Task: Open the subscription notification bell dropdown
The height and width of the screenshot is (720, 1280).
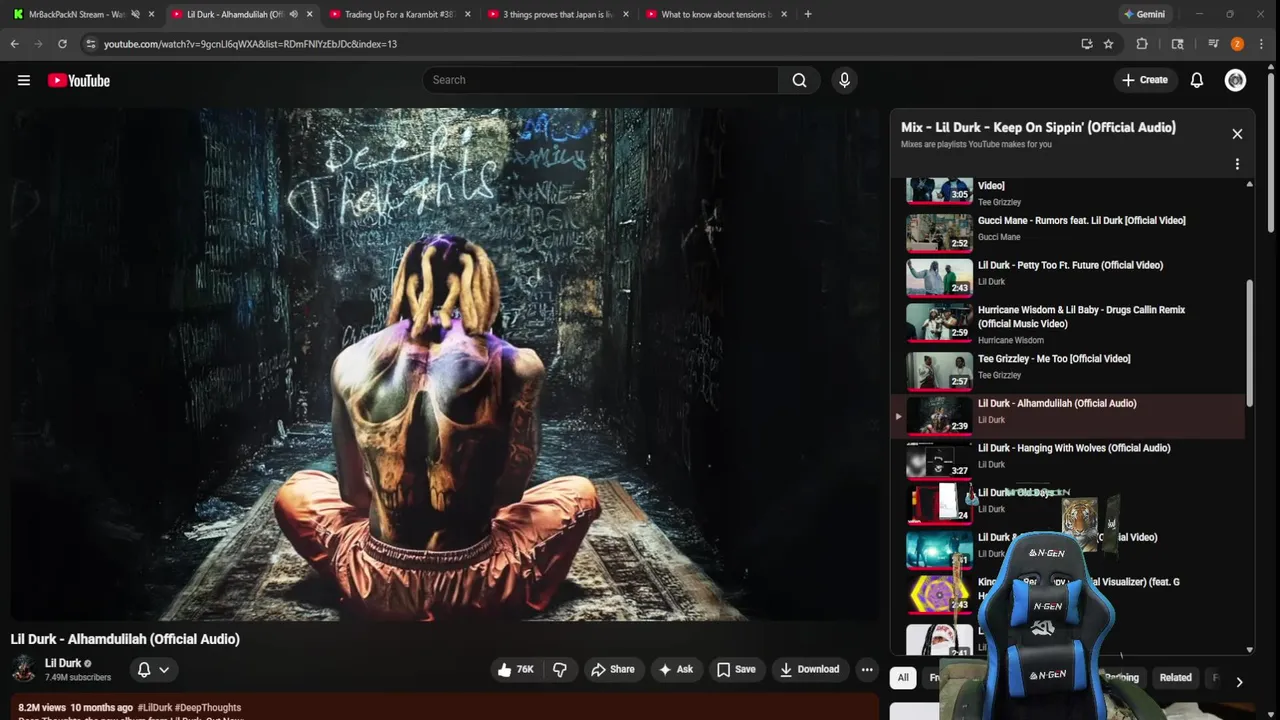Action: click(153, 669)
